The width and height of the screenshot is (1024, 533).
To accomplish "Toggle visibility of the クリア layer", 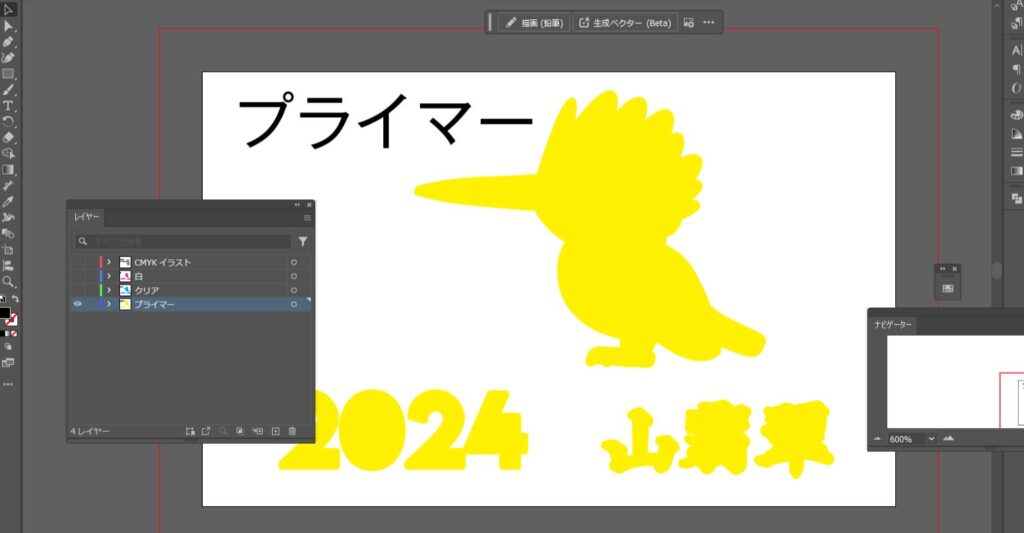I will (78, 290).
